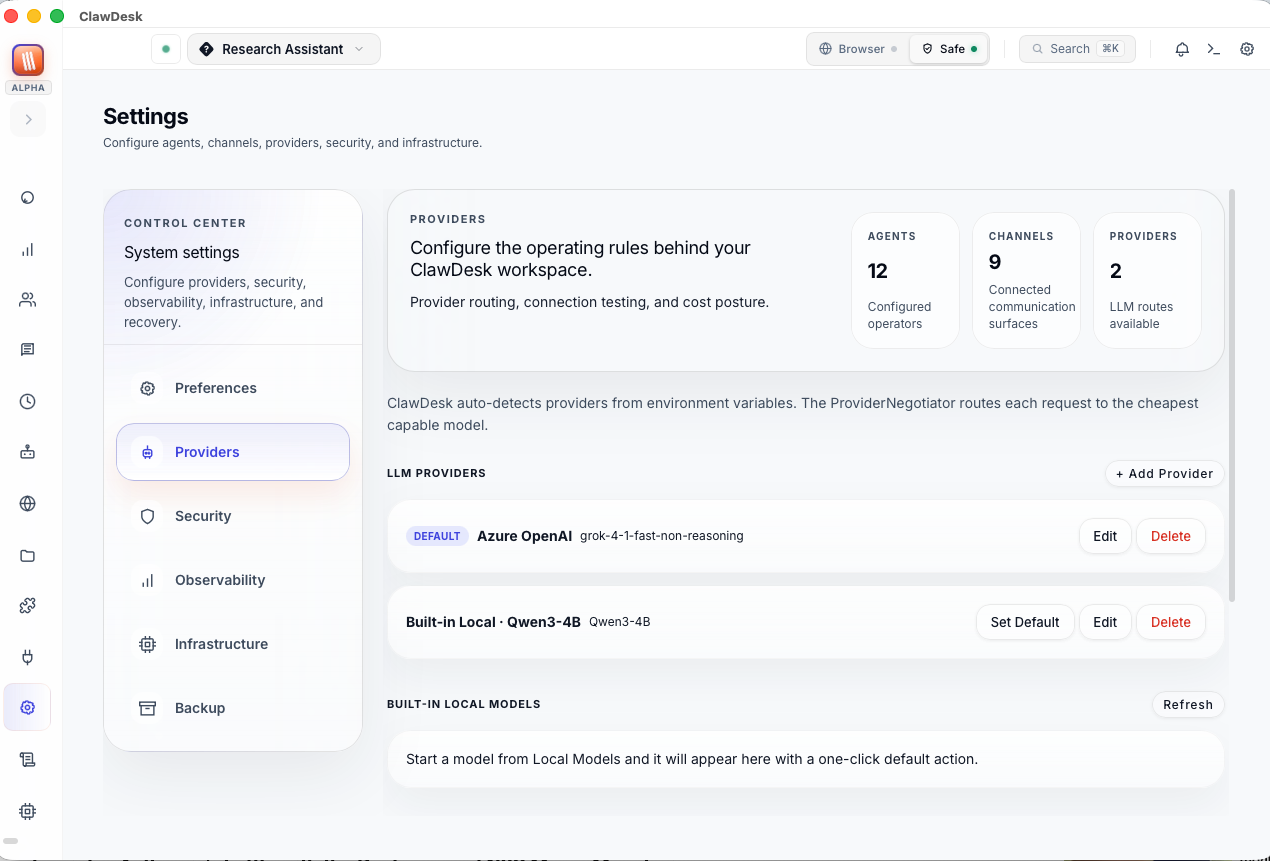Set the Qwen3-4B provider as default
The width and height of the screenshot is (1270, 861).
[1025, 621]
